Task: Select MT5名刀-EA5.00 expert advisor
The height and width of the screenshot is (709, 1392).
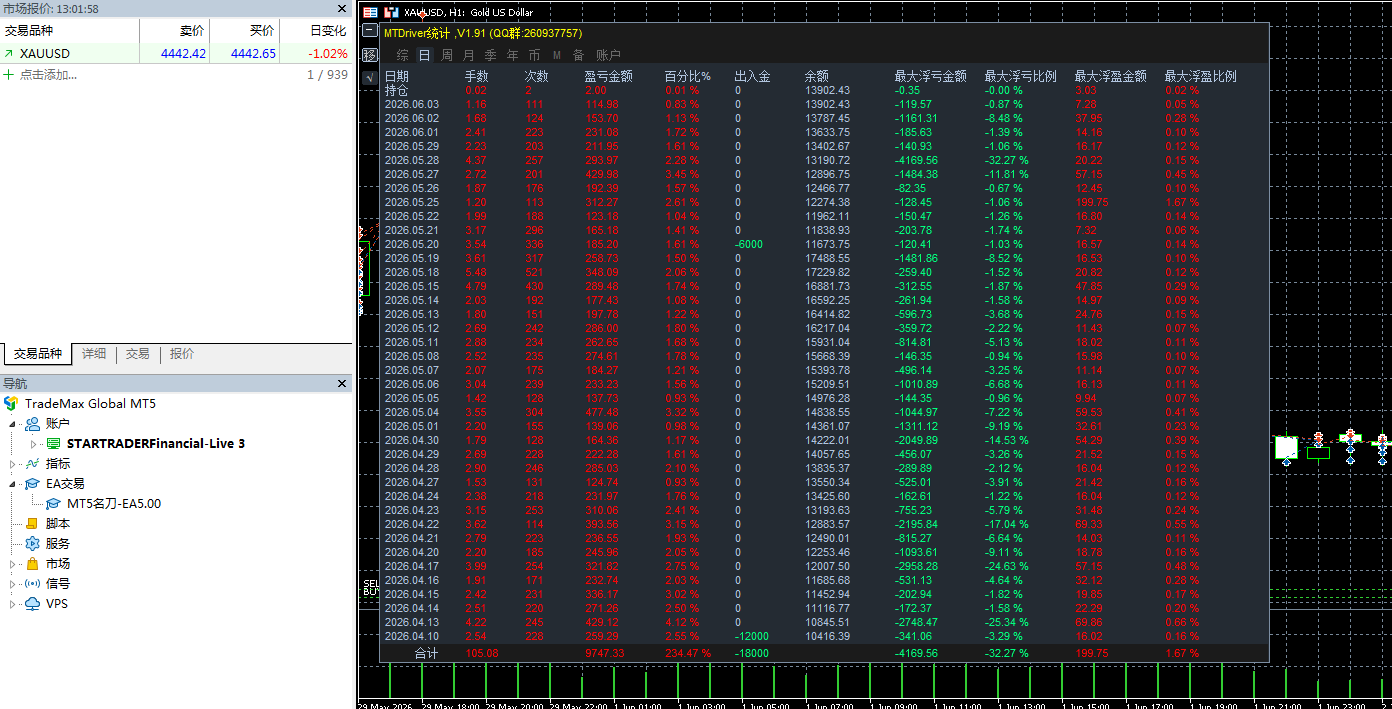Action: [114, 504]
